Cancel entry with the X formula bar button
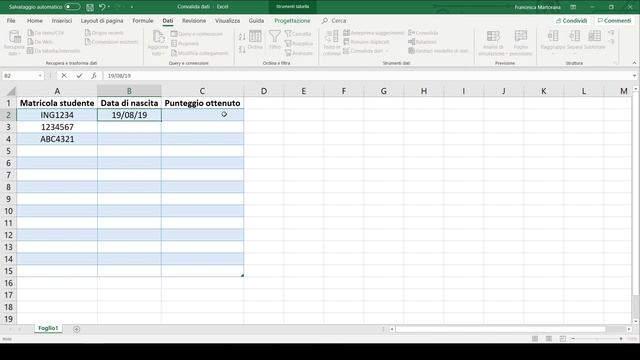The width and height of the screenshot is (640, 360). click(x=64, y=76)
